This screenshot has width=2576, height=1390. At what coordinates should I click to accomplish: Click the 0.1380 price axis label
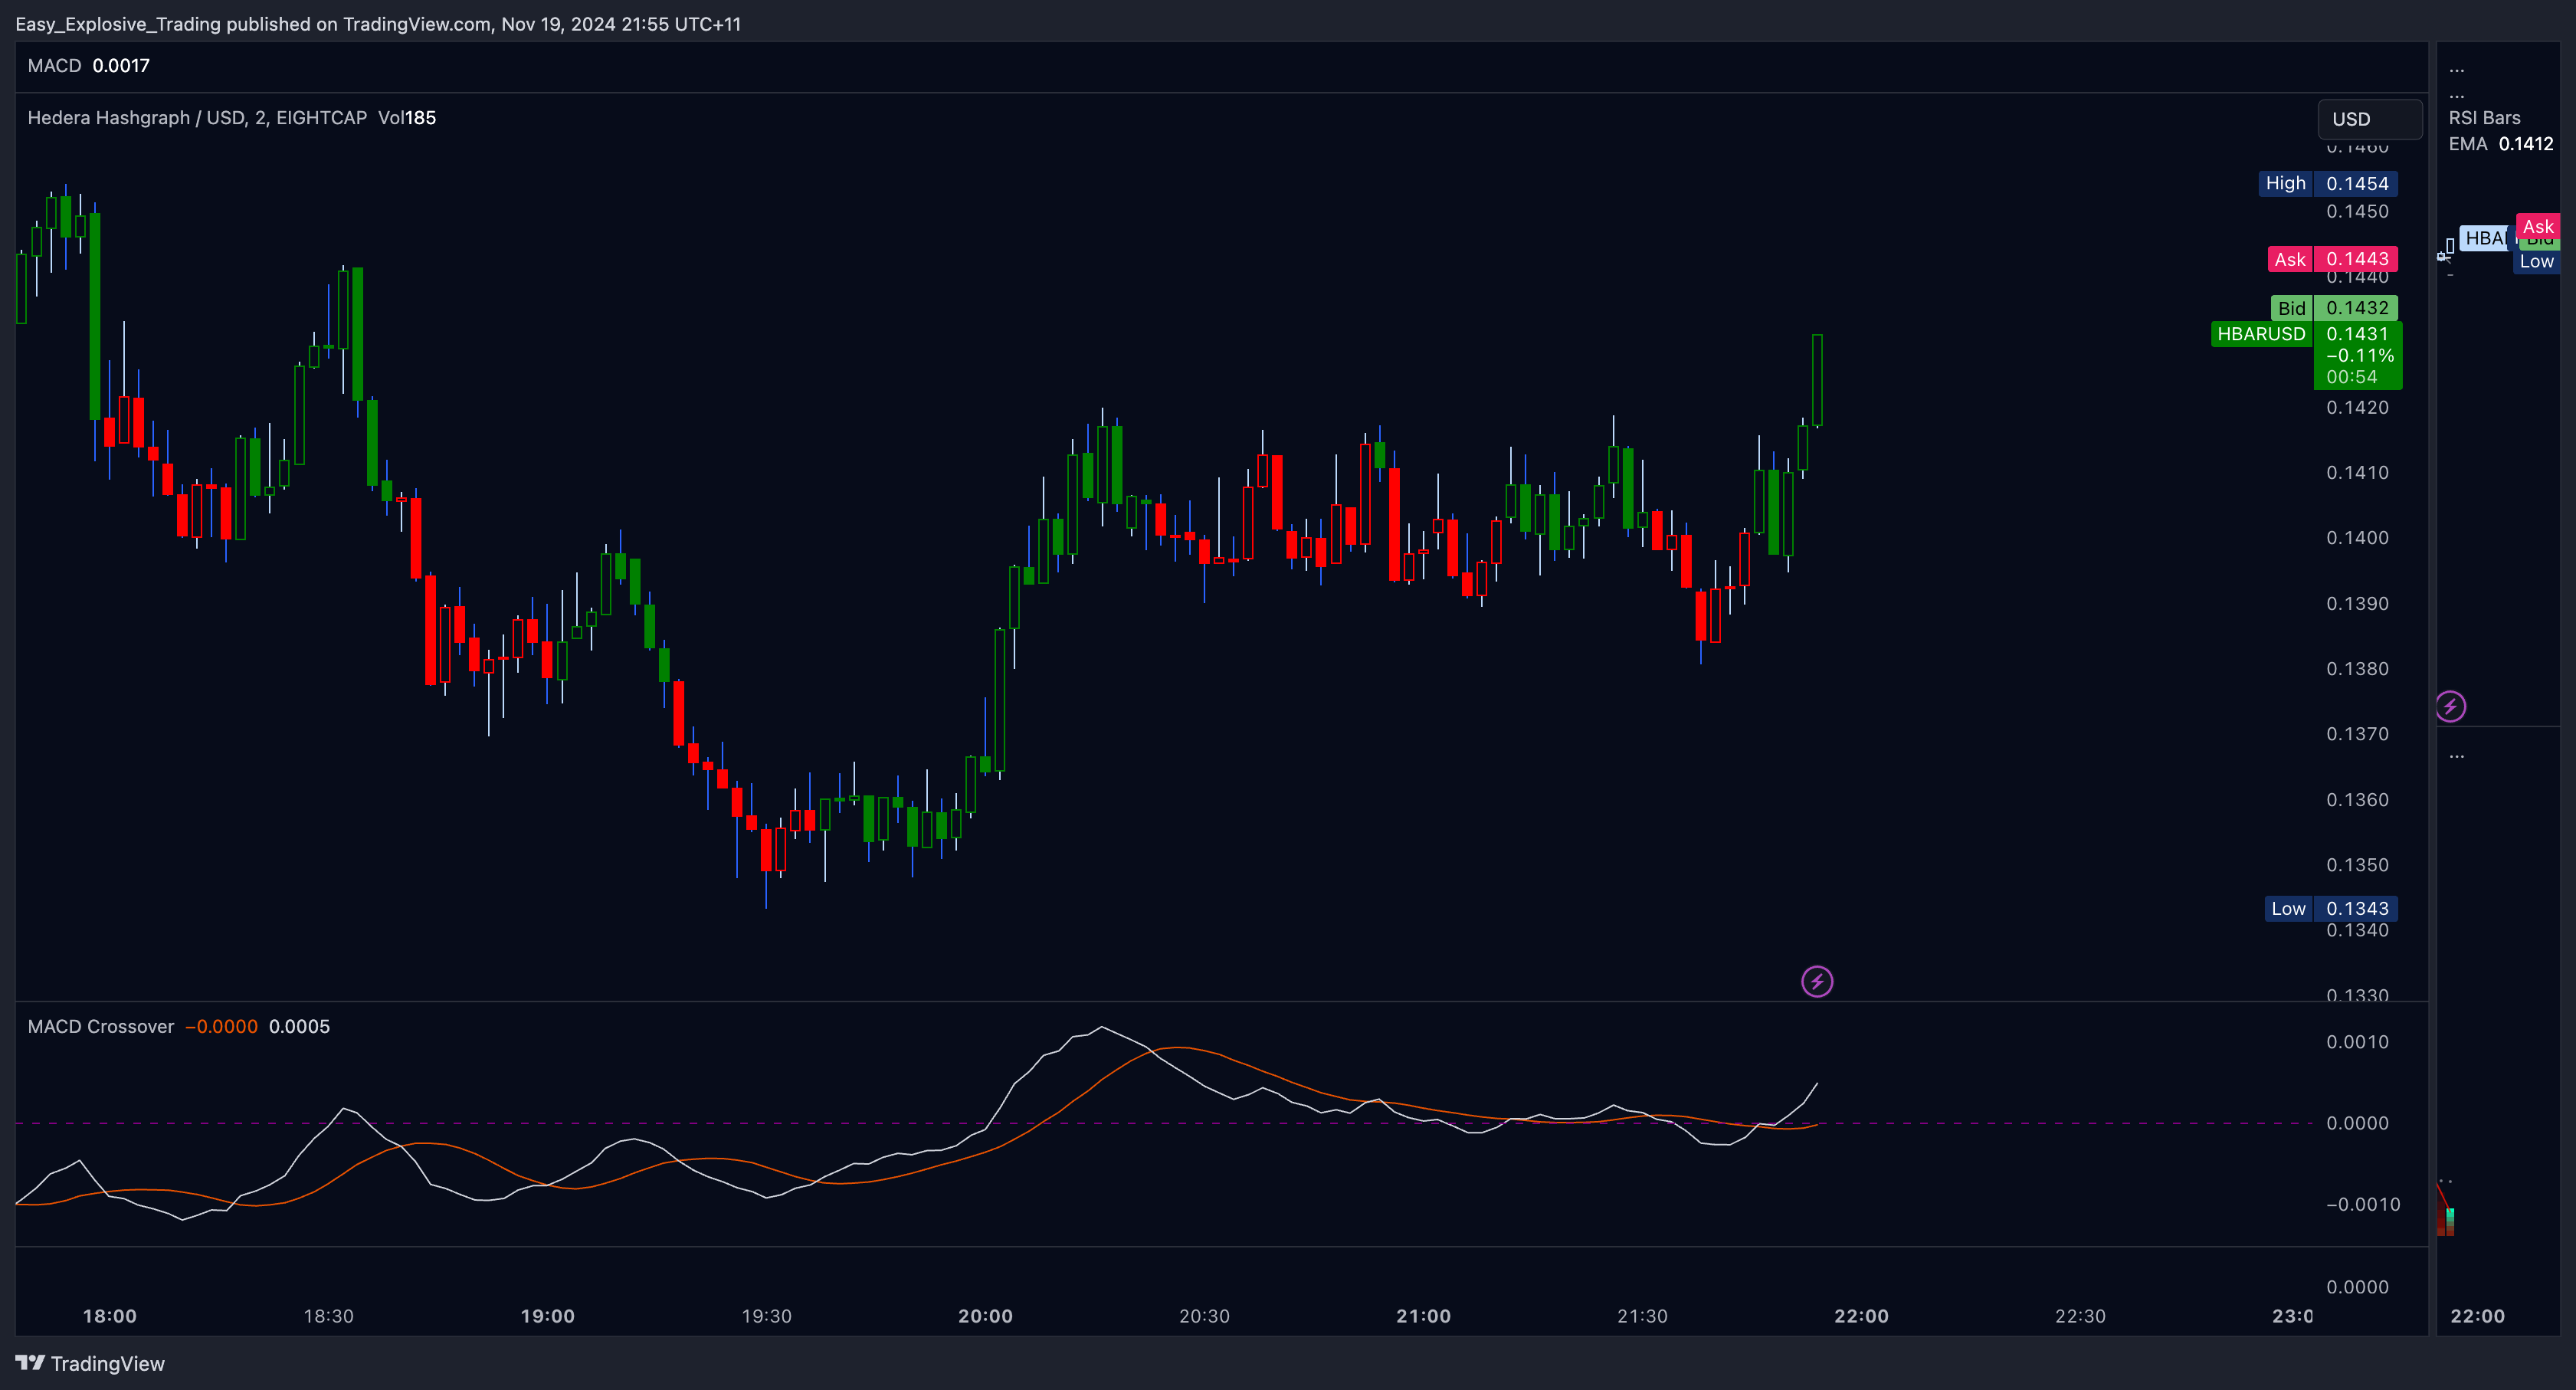(2358, 669)
